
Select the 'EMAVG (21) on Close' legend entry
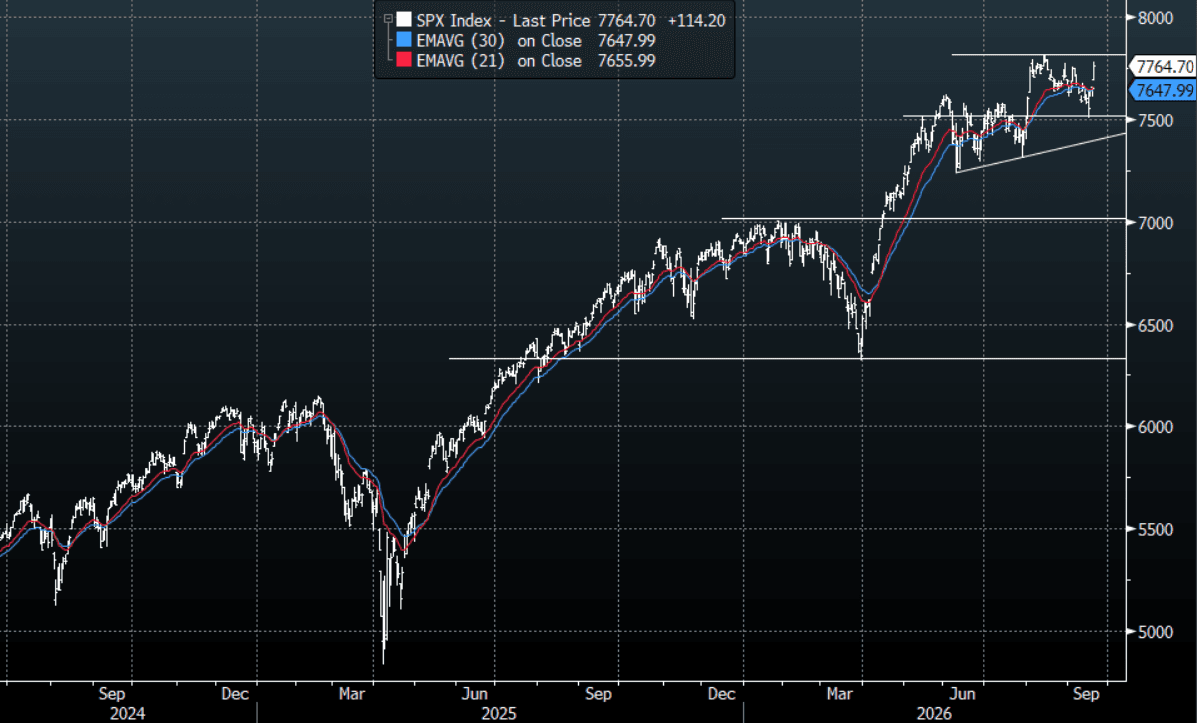click(498, 60)
